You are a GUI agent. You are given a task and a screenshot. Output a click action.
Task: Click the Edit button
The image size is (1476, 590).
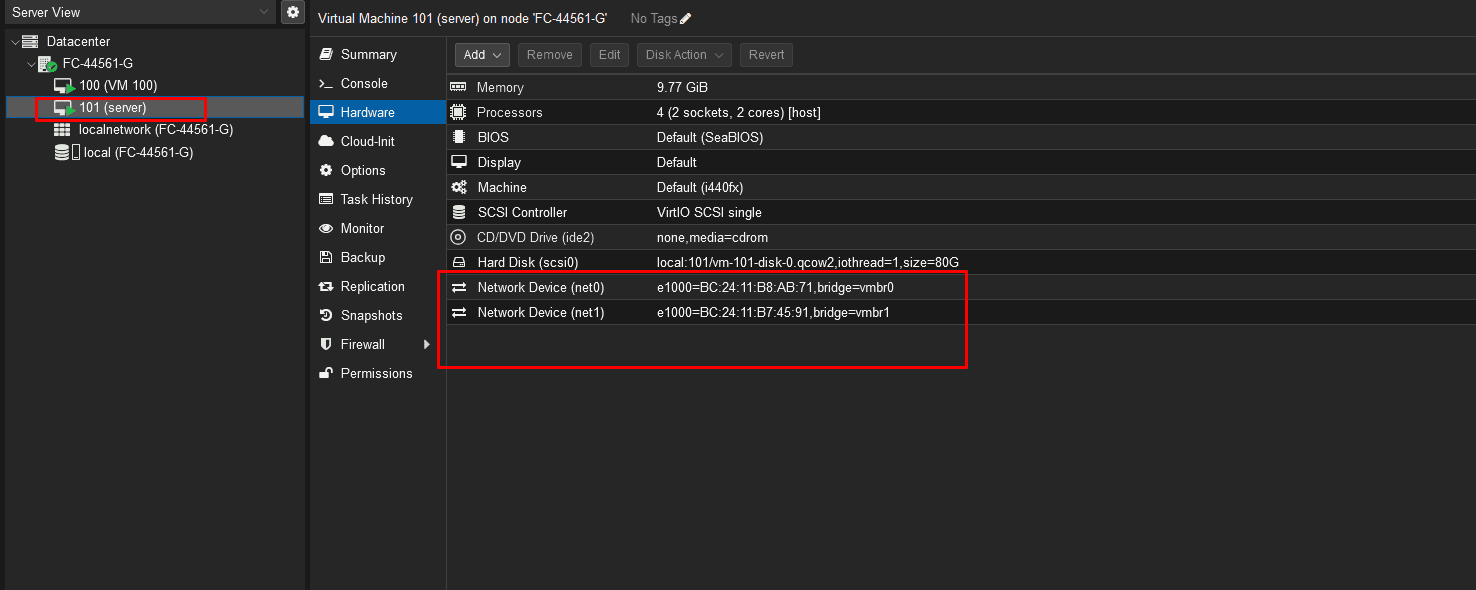pyautogui.click(x=609, y=55)
